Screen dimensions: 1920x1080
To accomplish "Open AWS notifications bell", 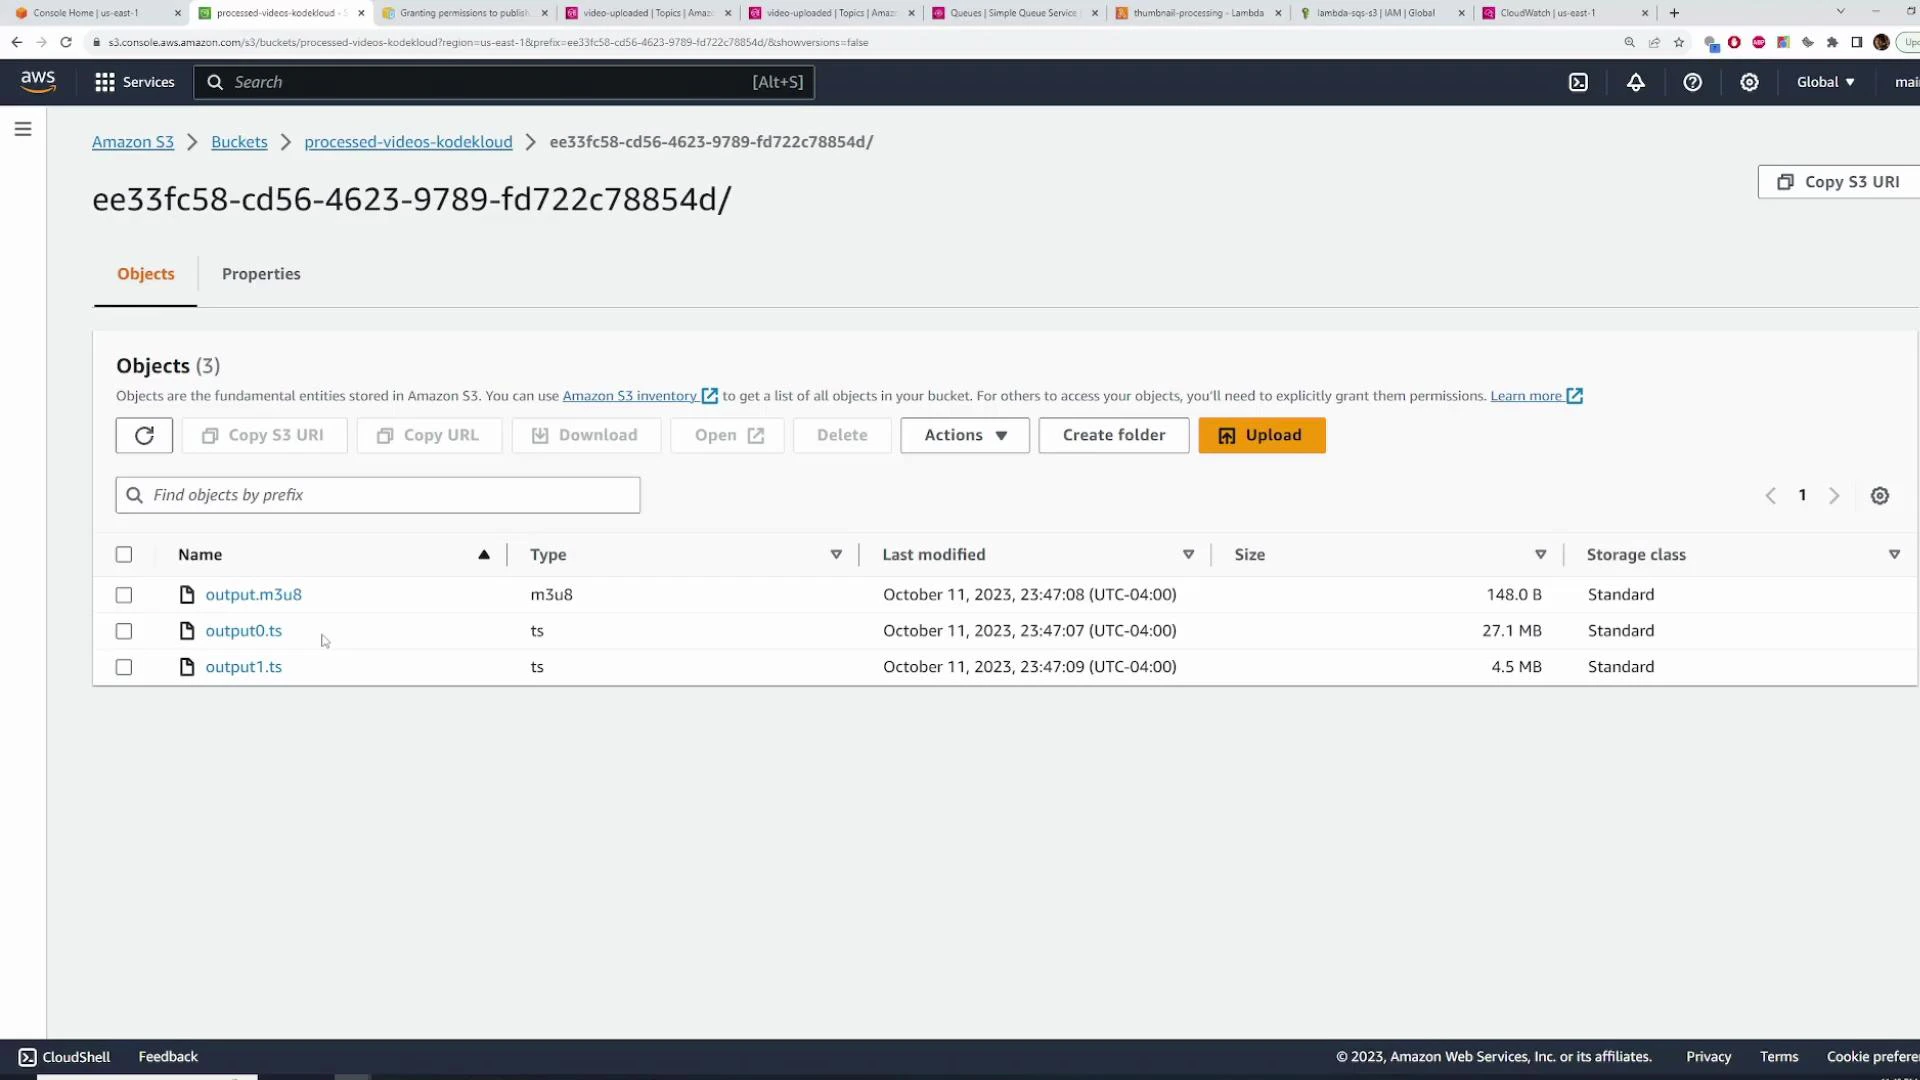I will (1636, 82).
